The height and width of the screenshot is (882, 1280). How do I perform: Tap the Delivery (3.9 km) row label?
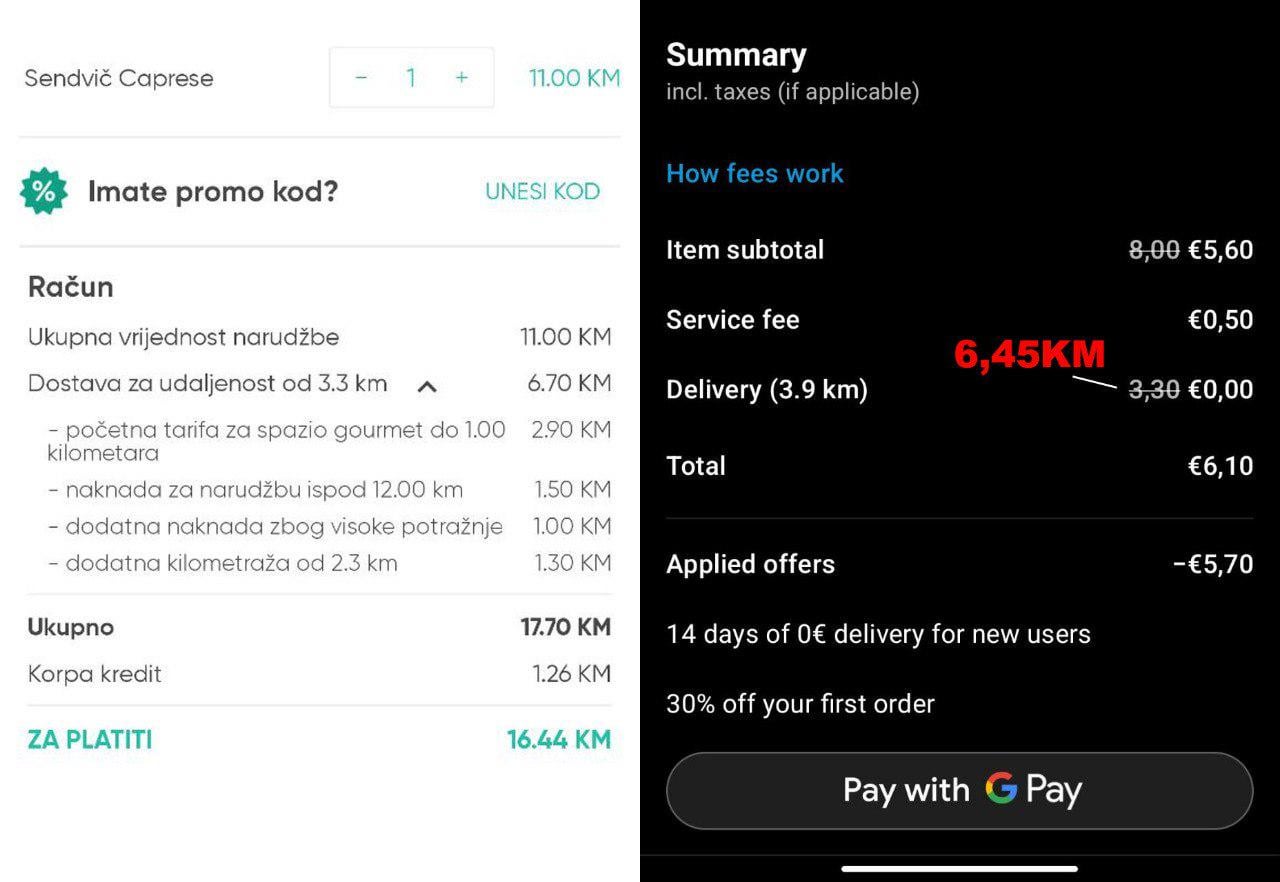pos(766,390)
